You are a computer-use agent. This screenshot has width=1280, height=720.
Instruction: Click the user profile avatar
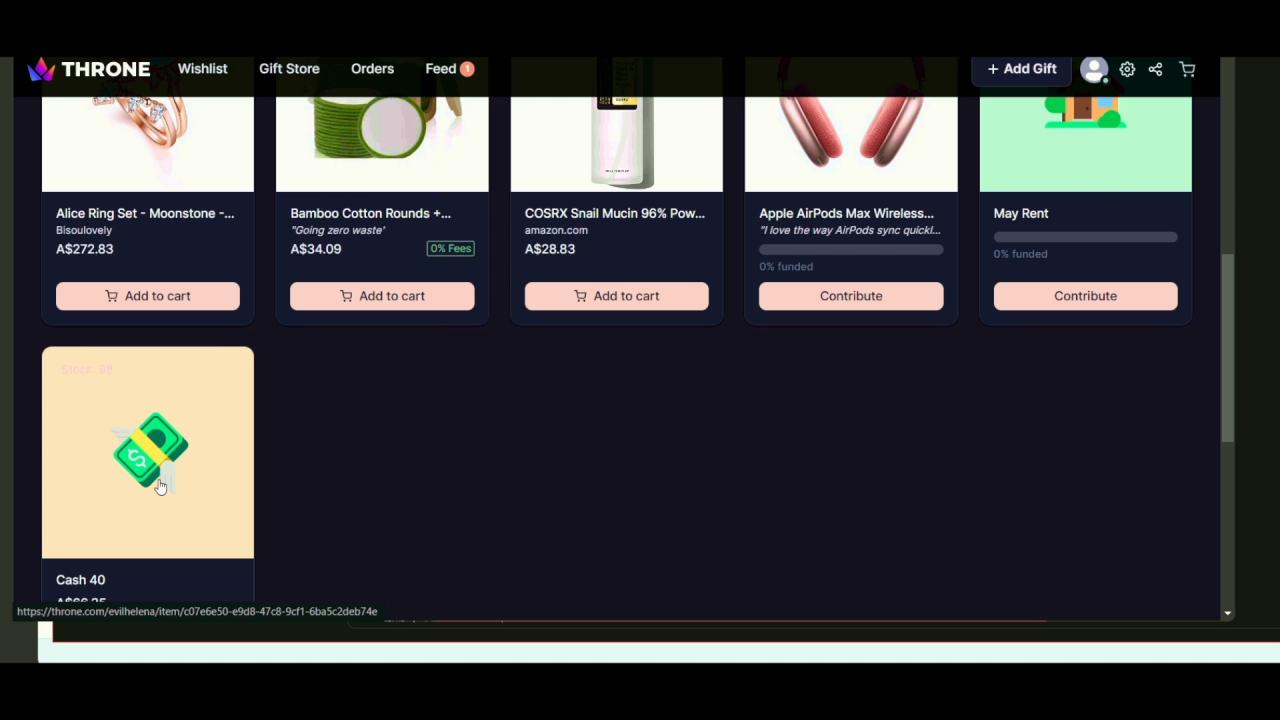(1094, 69)
